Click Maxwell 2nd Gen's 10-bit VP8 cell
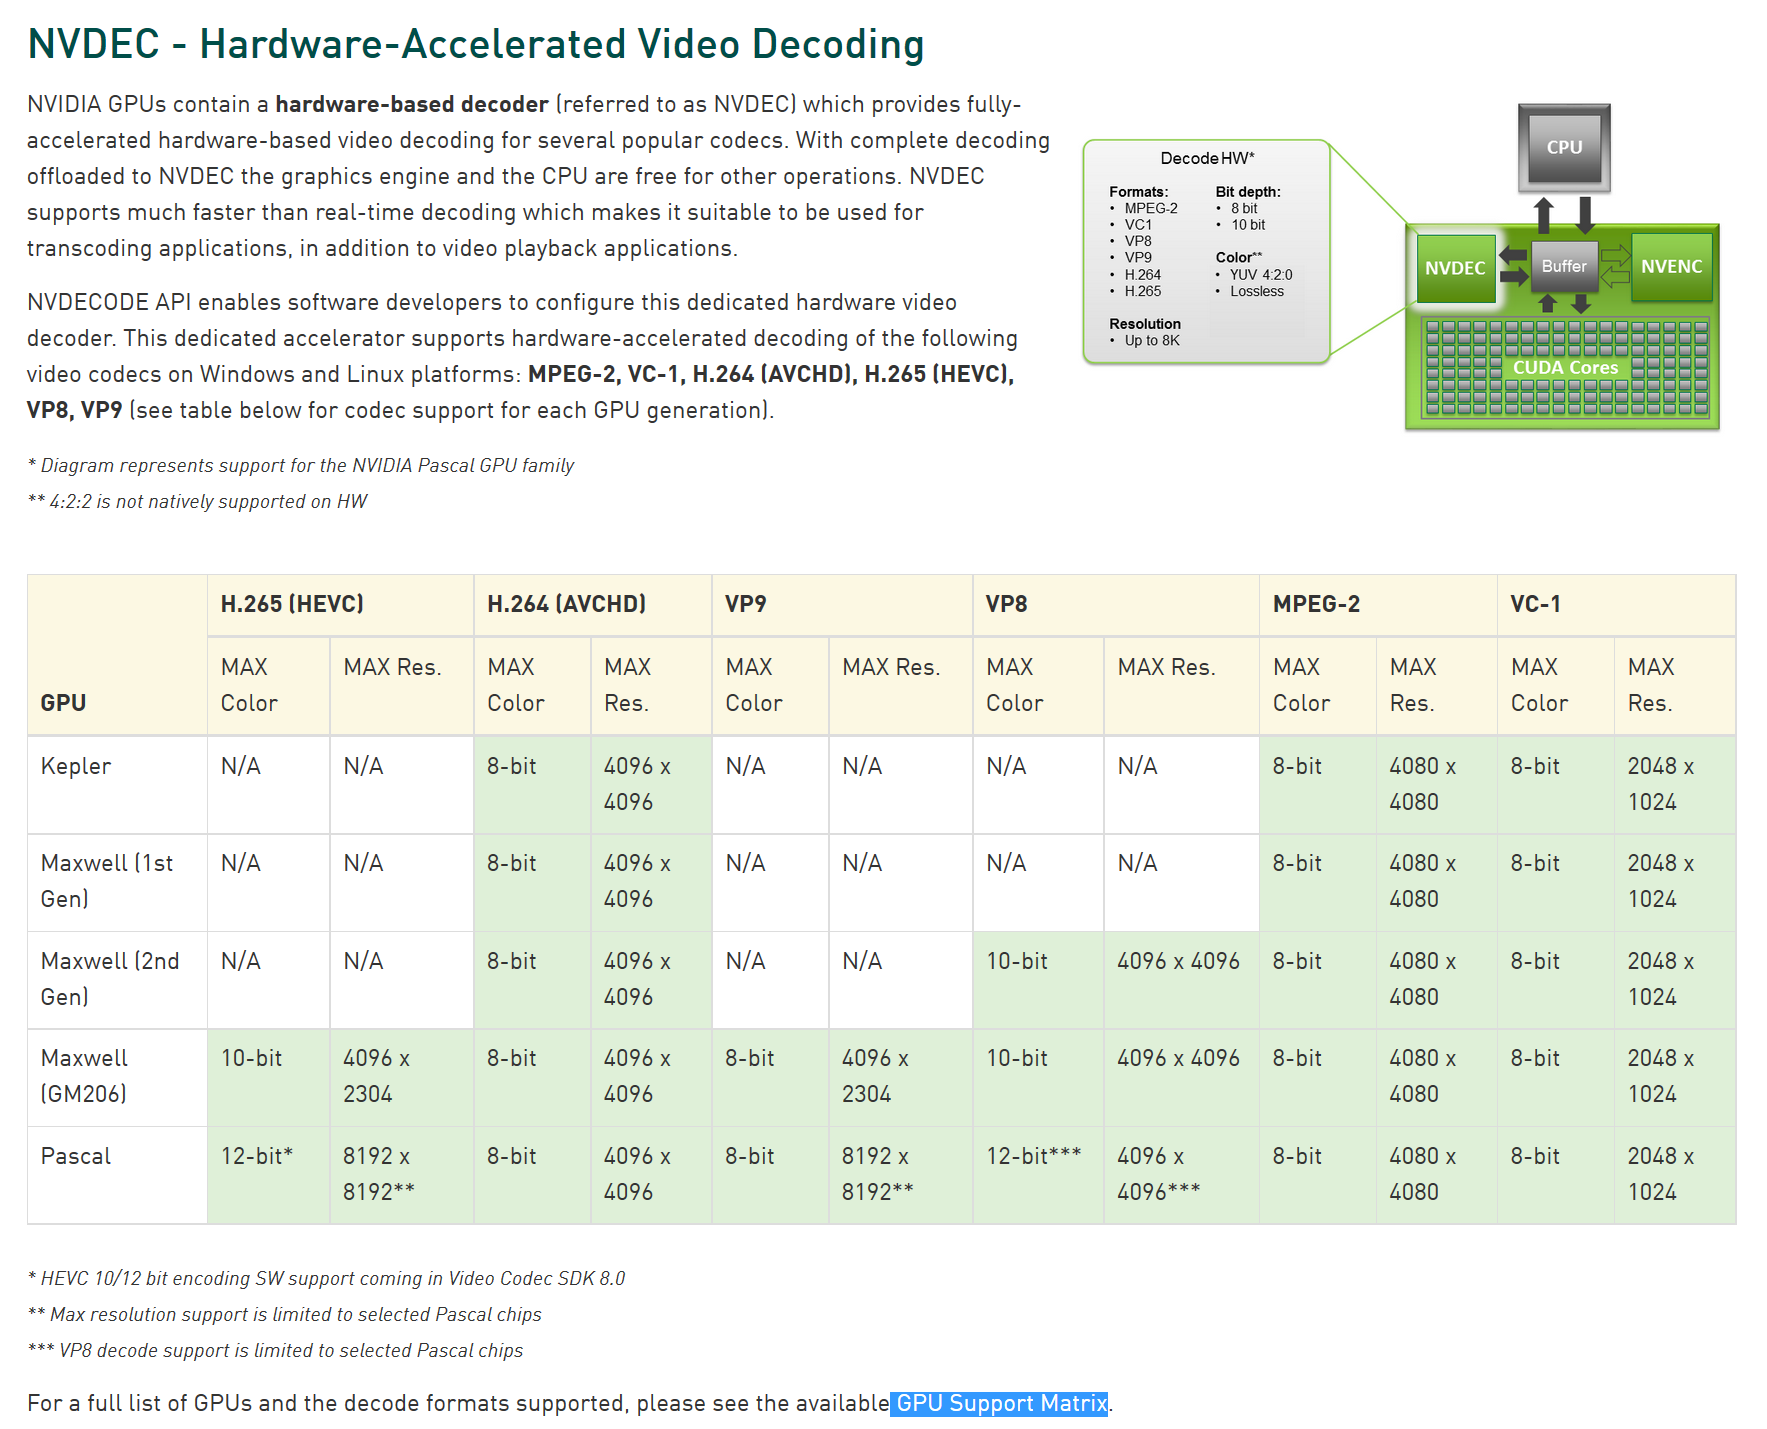This screenshot has height=1429, width=1767. point(1038,980)
